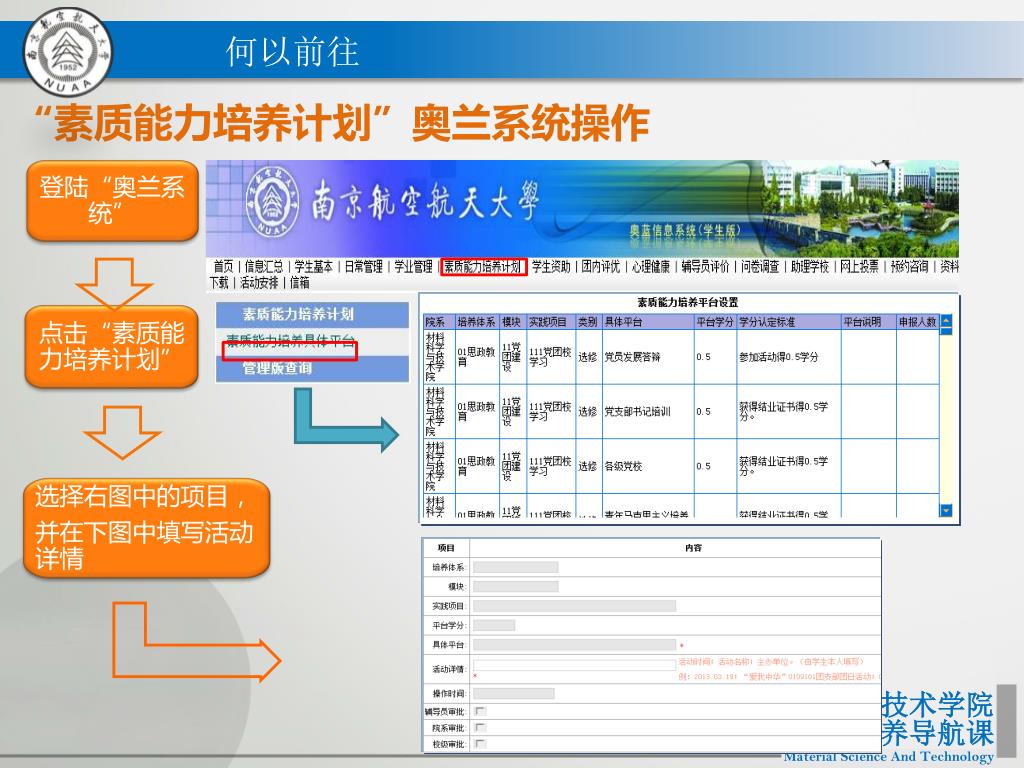Click the 奥蓝信息系统(学生版) banner text
The image size is (1024, 768).
coord(685,231)
